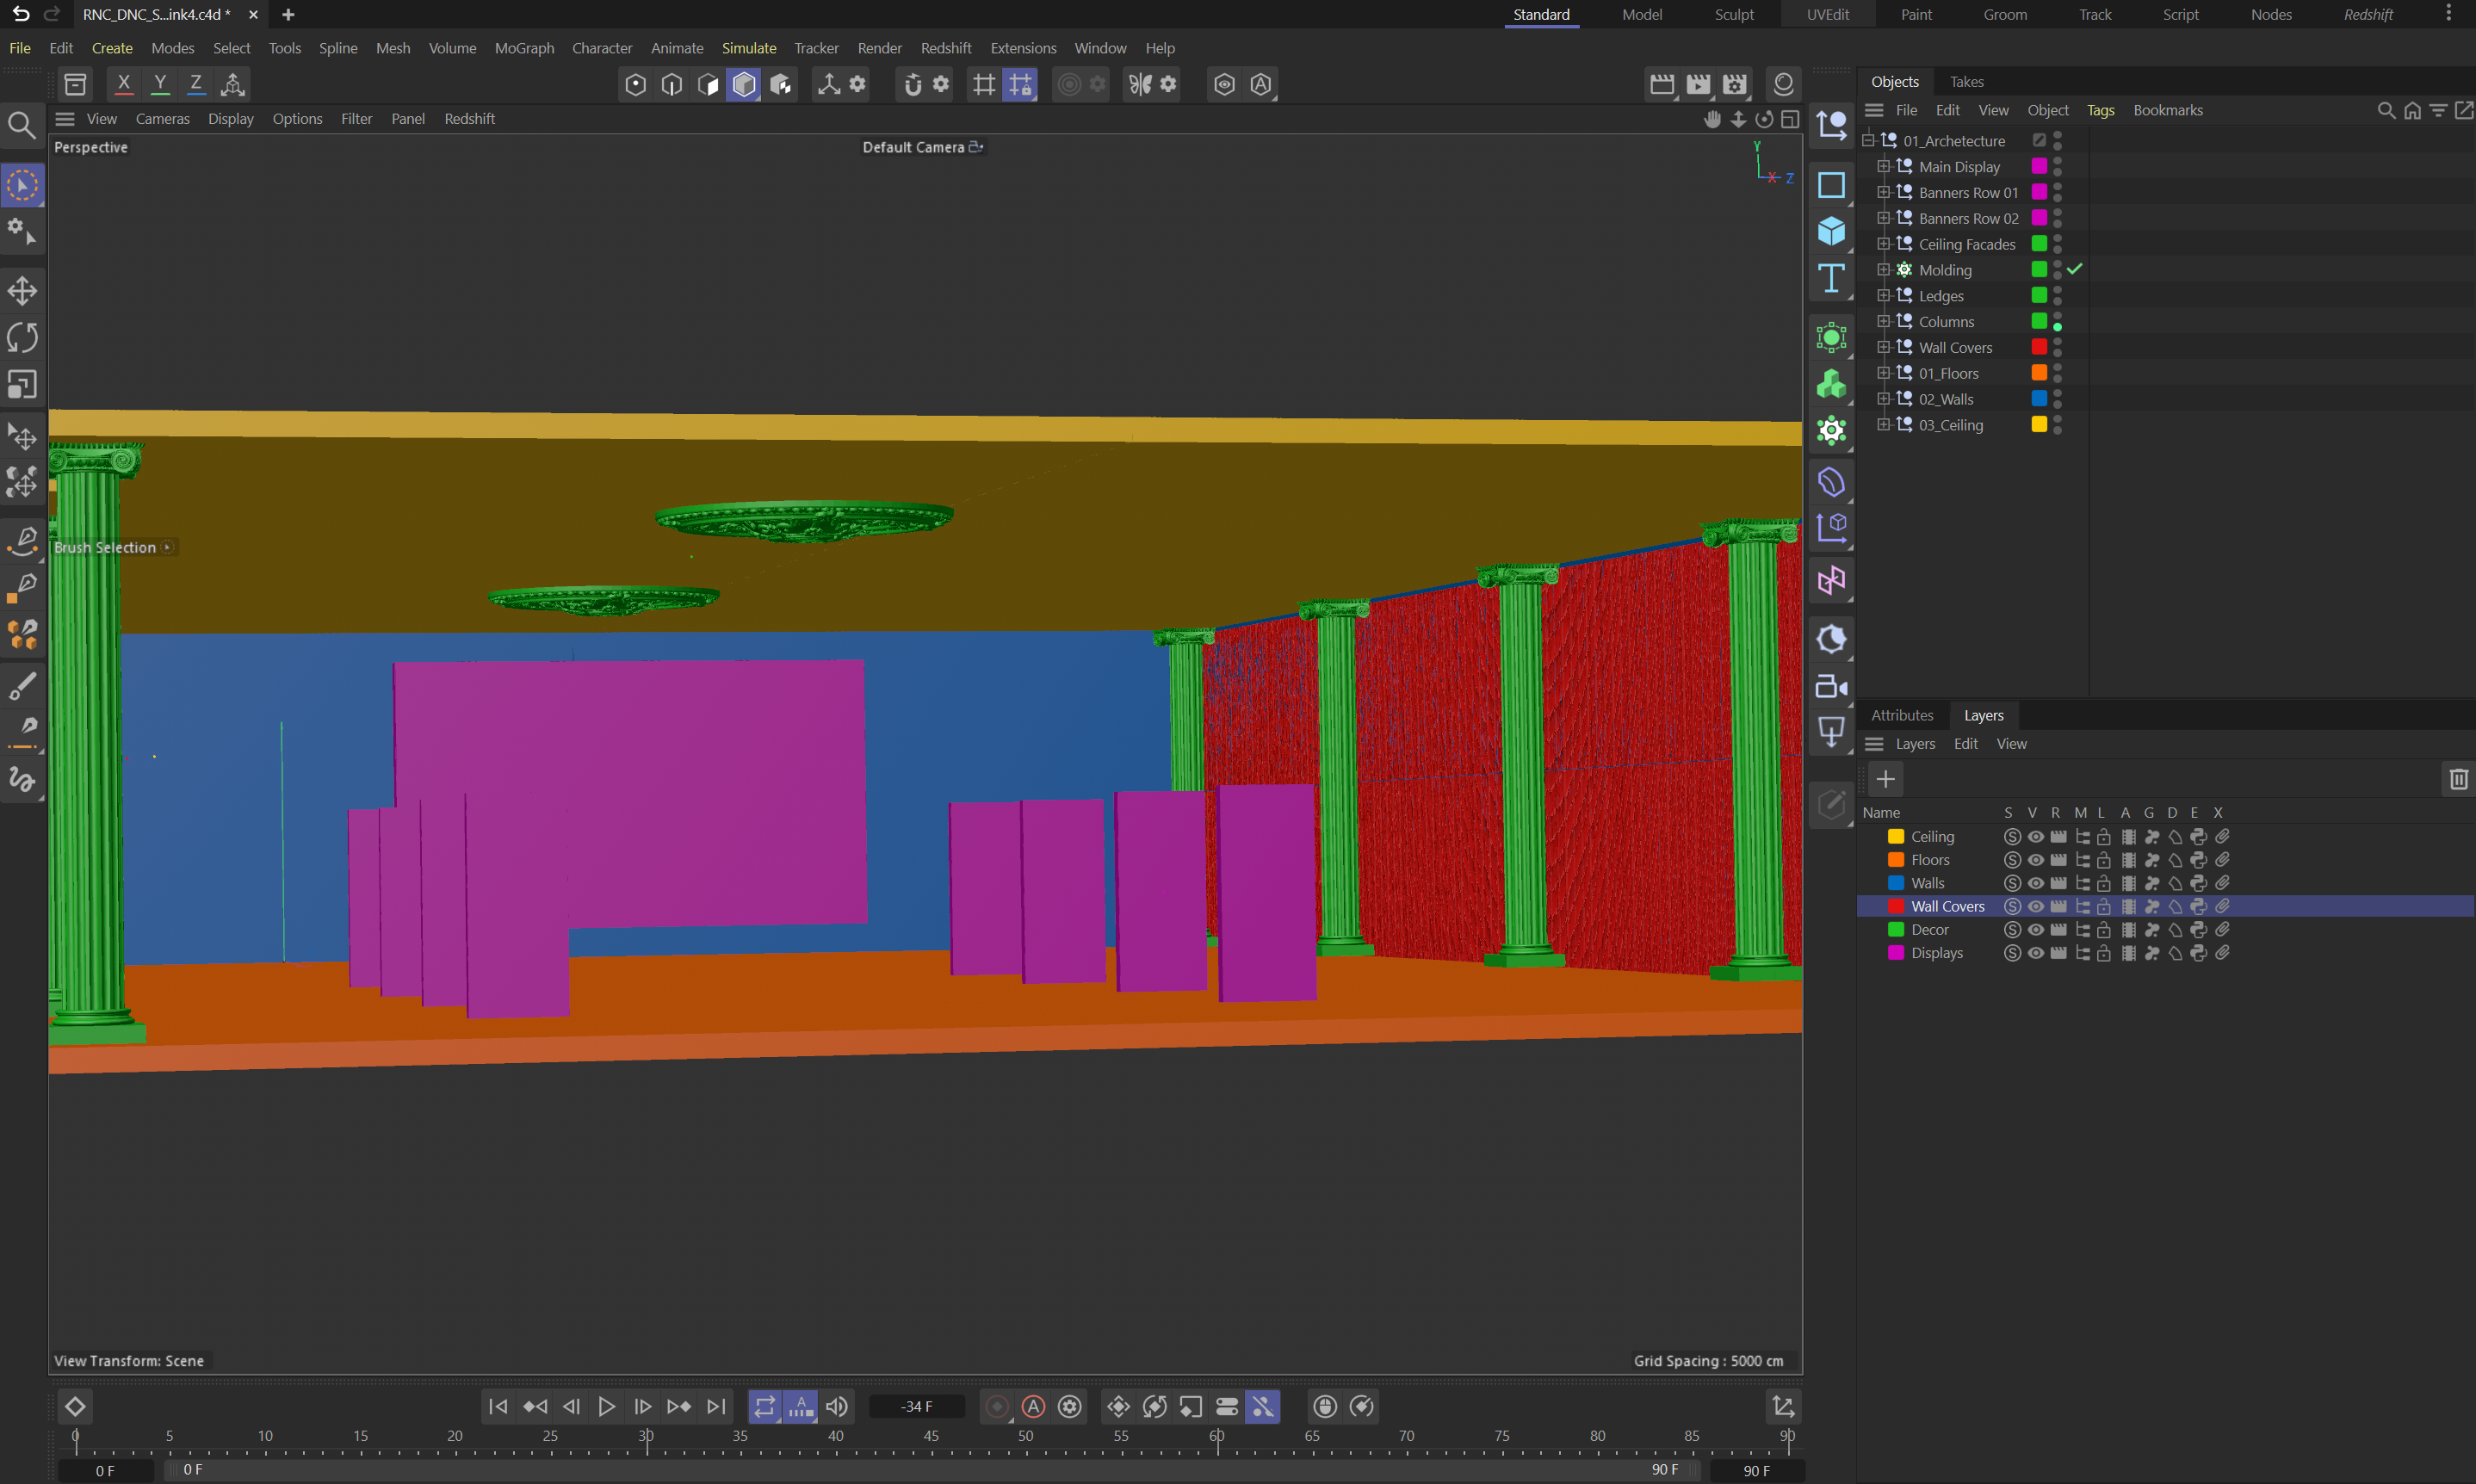
Task: Toggle Y axis lock
Action: 160,84
